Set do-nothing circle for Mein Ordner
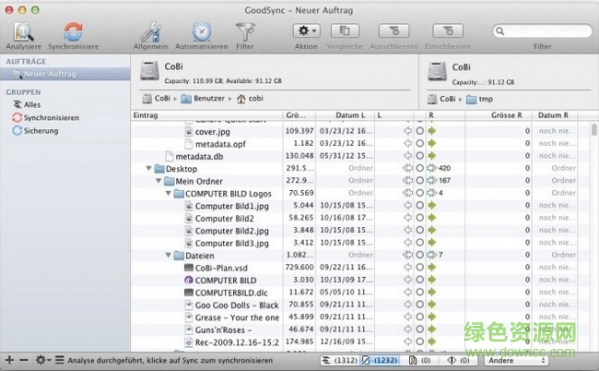 pos(420,180)
